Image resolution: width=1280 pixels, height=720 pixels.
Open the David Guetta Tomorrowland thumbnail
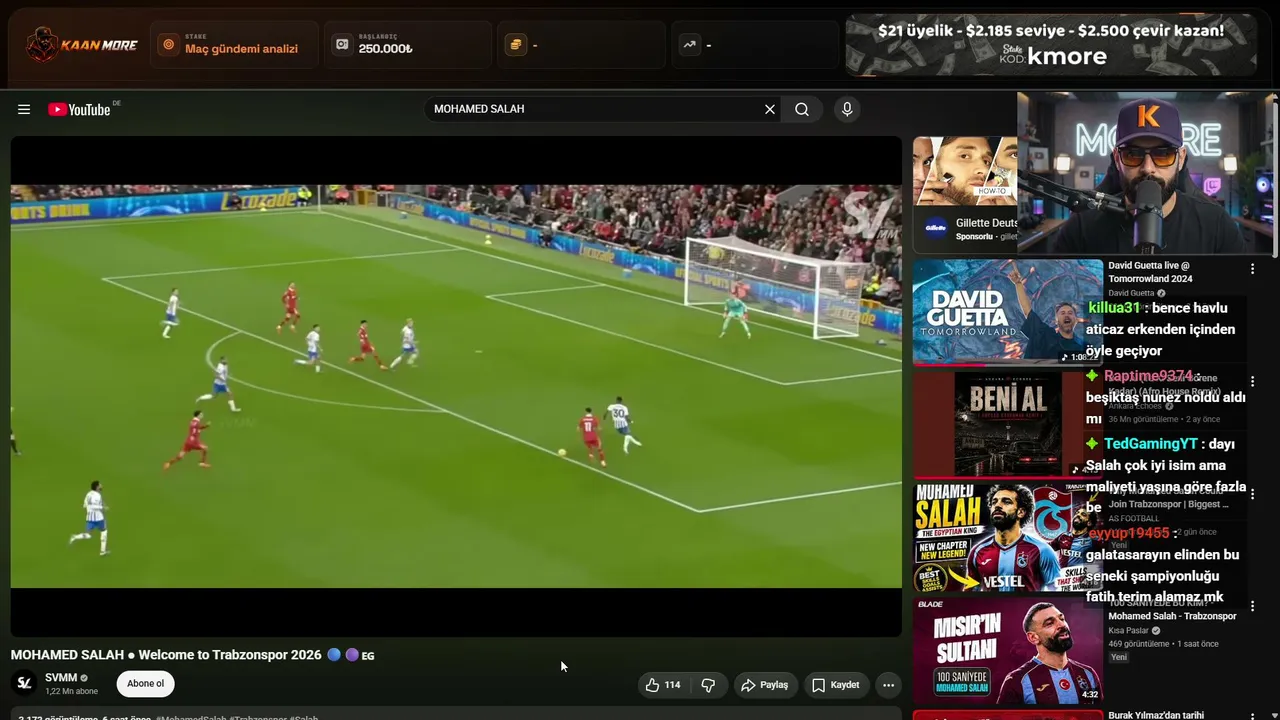coord(1008,311)
